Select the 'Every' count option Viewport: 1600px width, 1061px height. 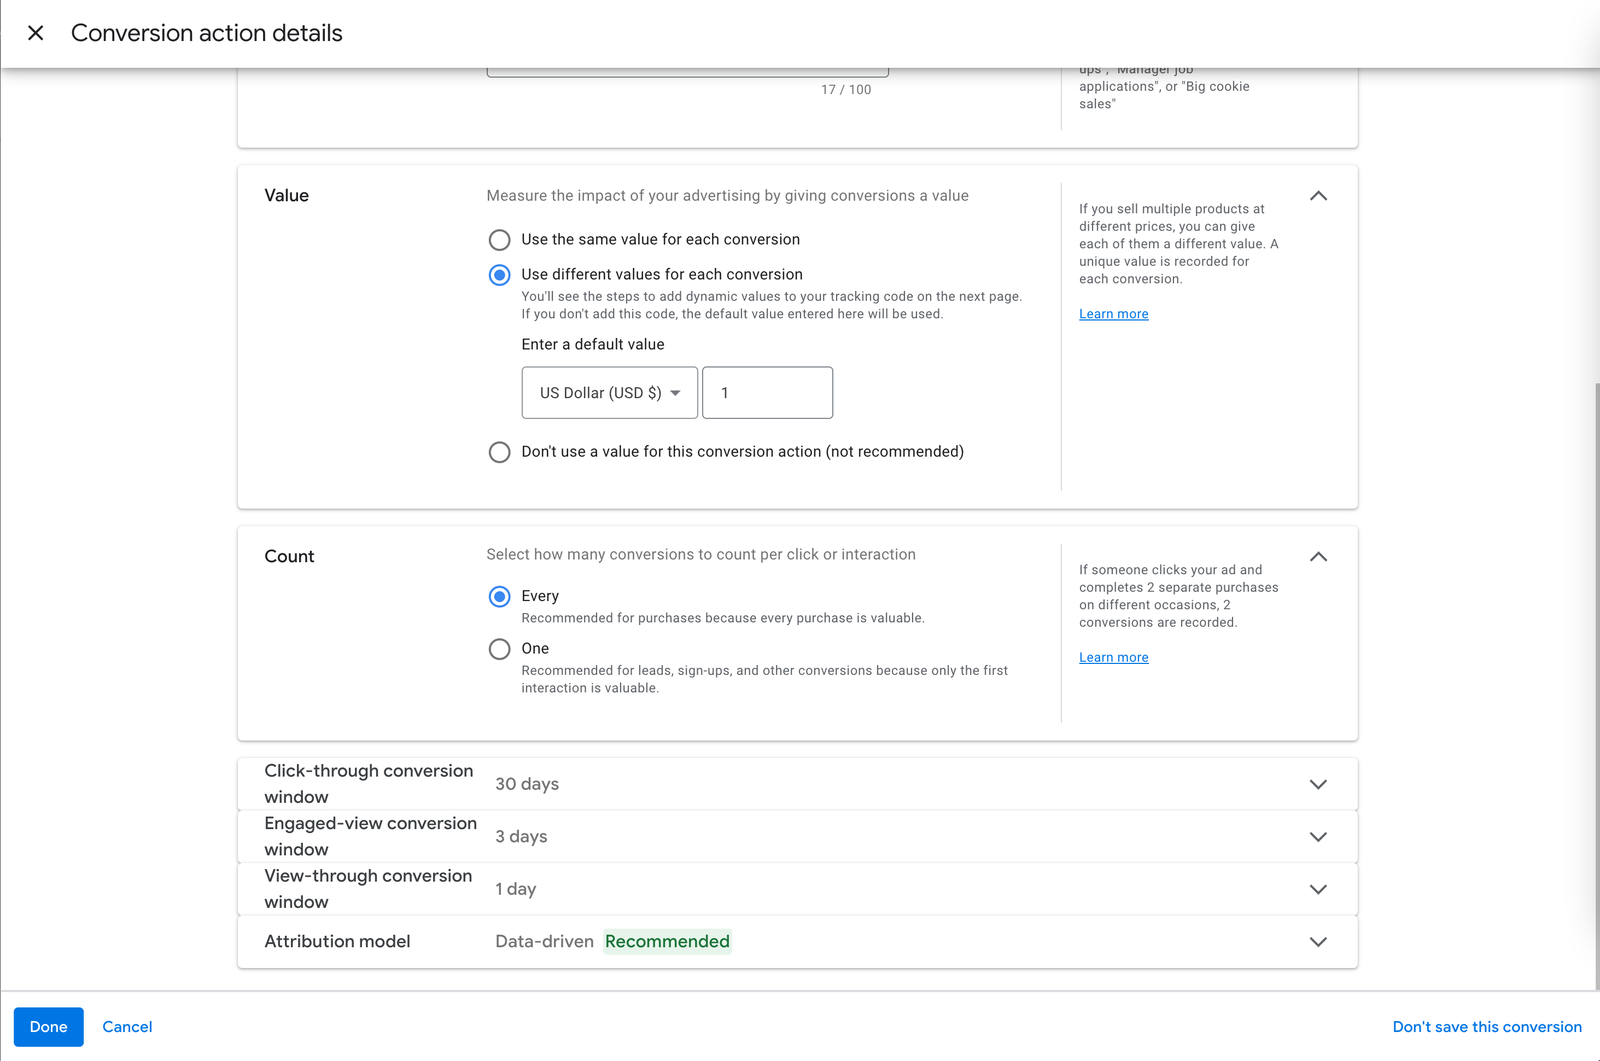(x=499, y=597)
